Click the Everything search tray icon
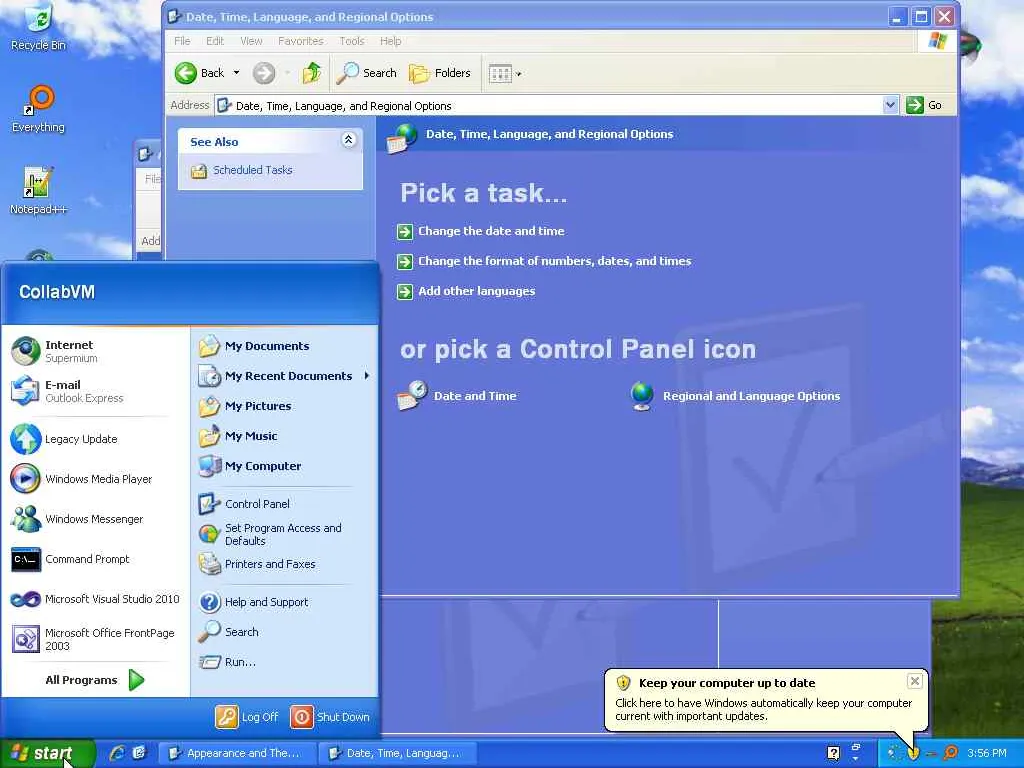1024x768 pixels. coord(951,753)
